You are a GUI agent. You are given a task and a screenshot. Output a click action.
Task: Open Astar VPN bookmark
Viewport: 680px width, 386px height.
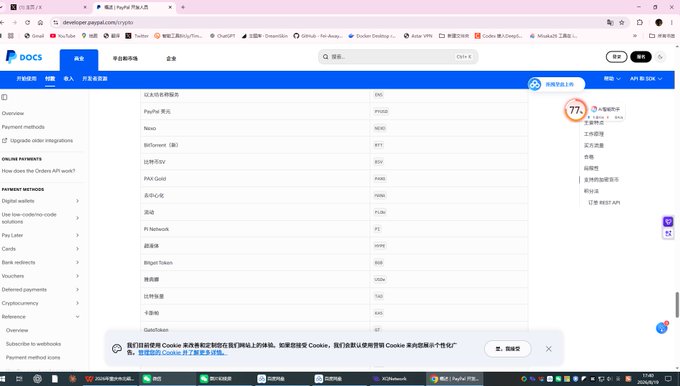tap(418, 36)
